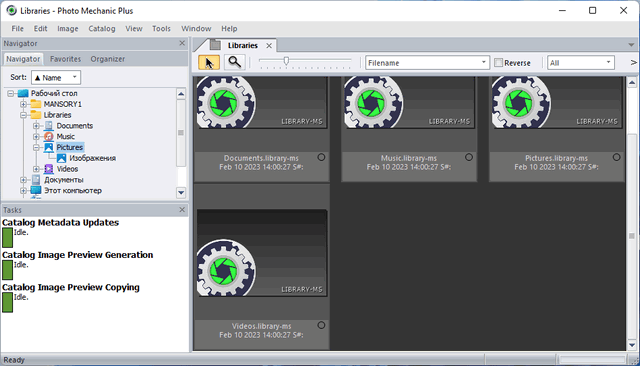Open the Music.library-ms thumbnail
The image size is (640, 366).
coord(409,102)
